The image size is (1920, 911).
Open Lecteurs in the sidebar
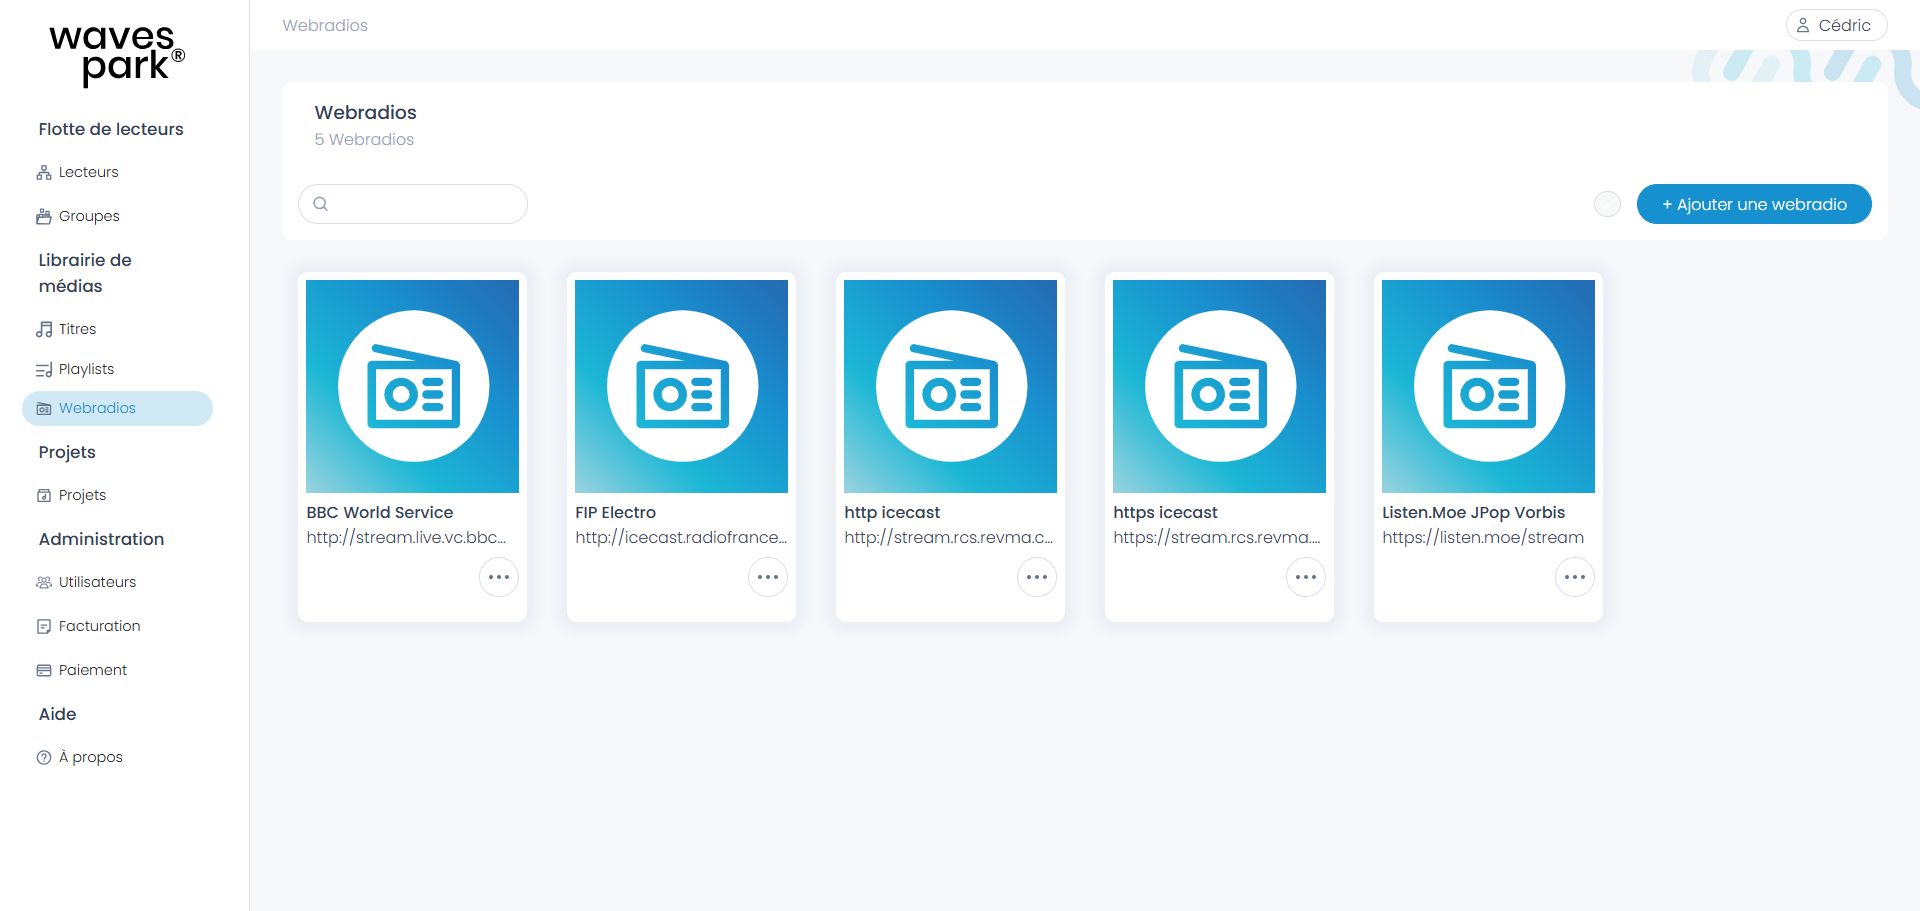point(78,172)
